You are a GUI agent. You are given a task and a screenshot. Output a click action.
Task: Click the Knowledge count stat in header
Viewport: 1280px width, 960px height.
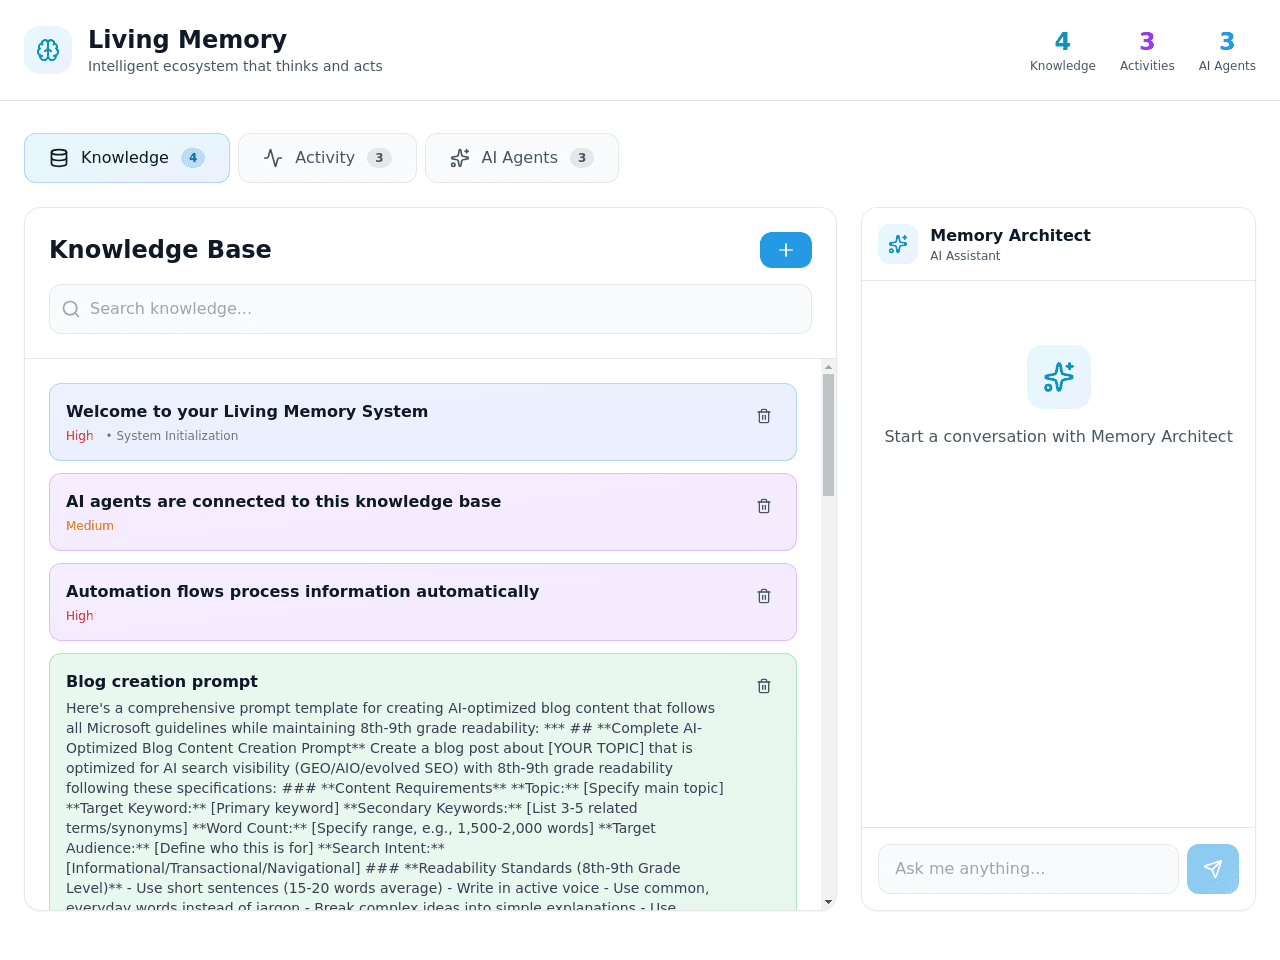click(1063, 51)
